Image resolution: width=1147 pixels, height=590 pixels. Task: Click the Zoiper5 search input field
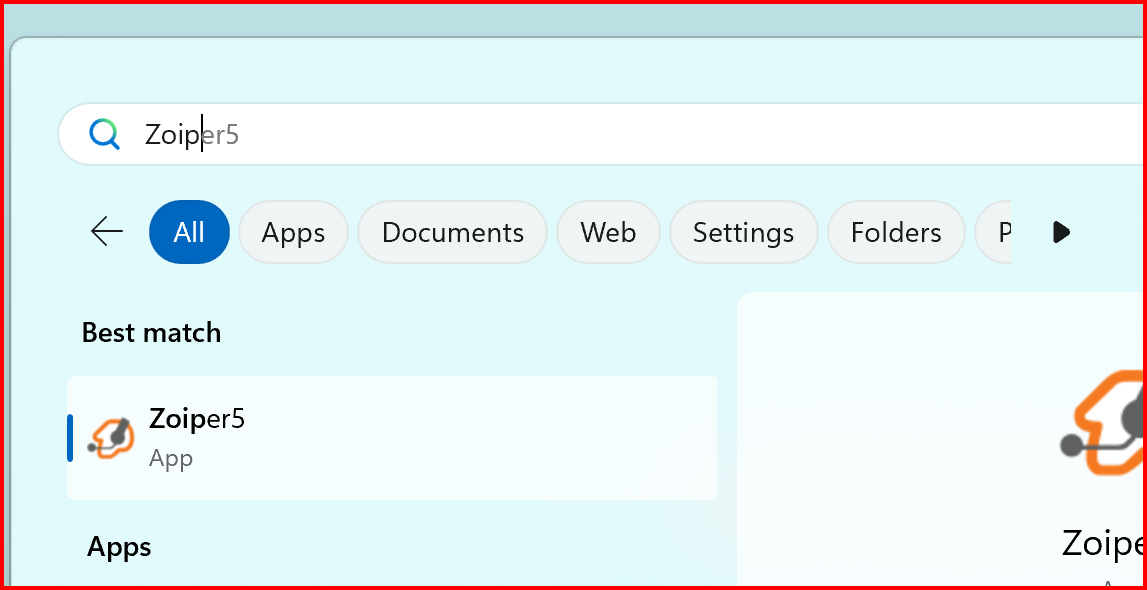click(602, 135)
